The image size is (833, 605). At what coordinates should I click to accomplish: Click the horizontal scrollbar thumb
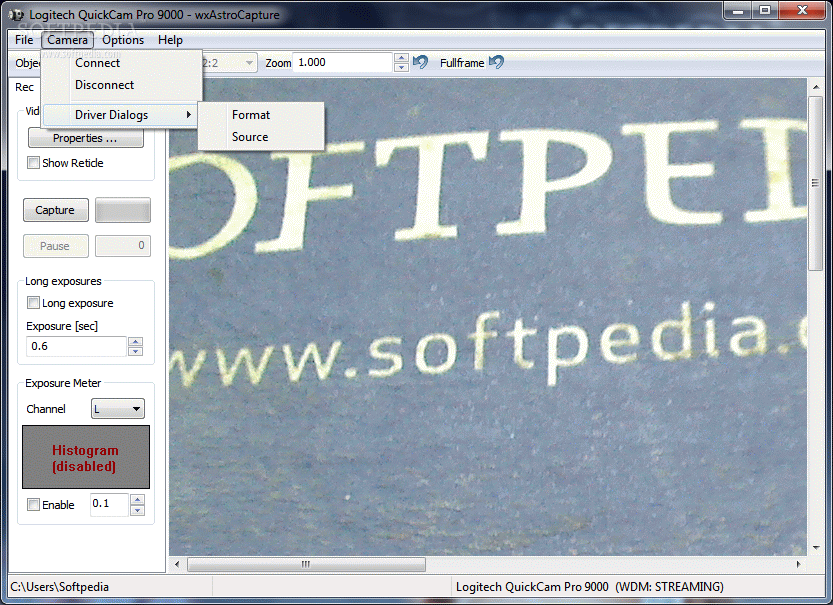[x=306, y=564]
